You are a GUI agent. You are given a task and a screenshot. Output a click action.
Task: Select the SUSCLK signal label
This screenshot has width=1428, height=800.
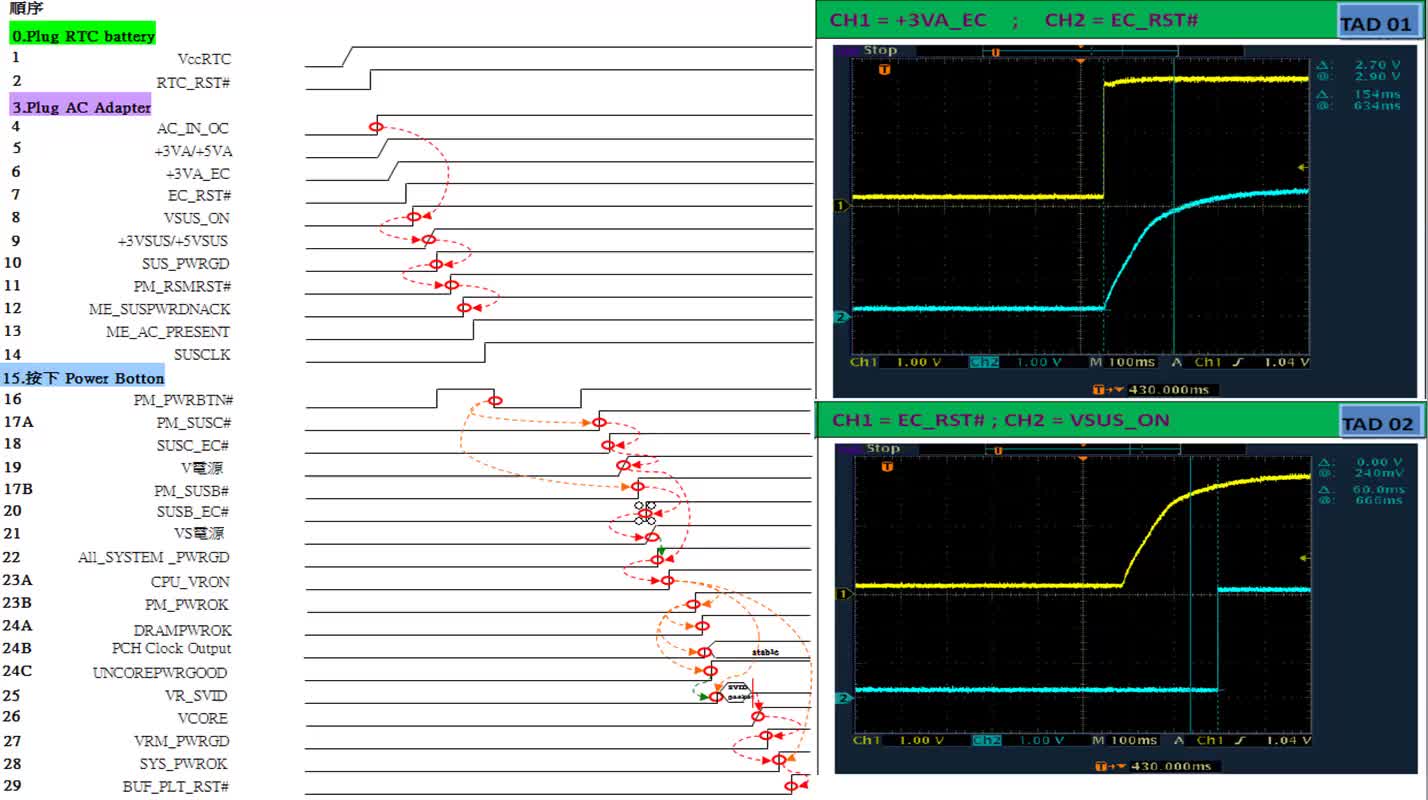click(201, 354)
